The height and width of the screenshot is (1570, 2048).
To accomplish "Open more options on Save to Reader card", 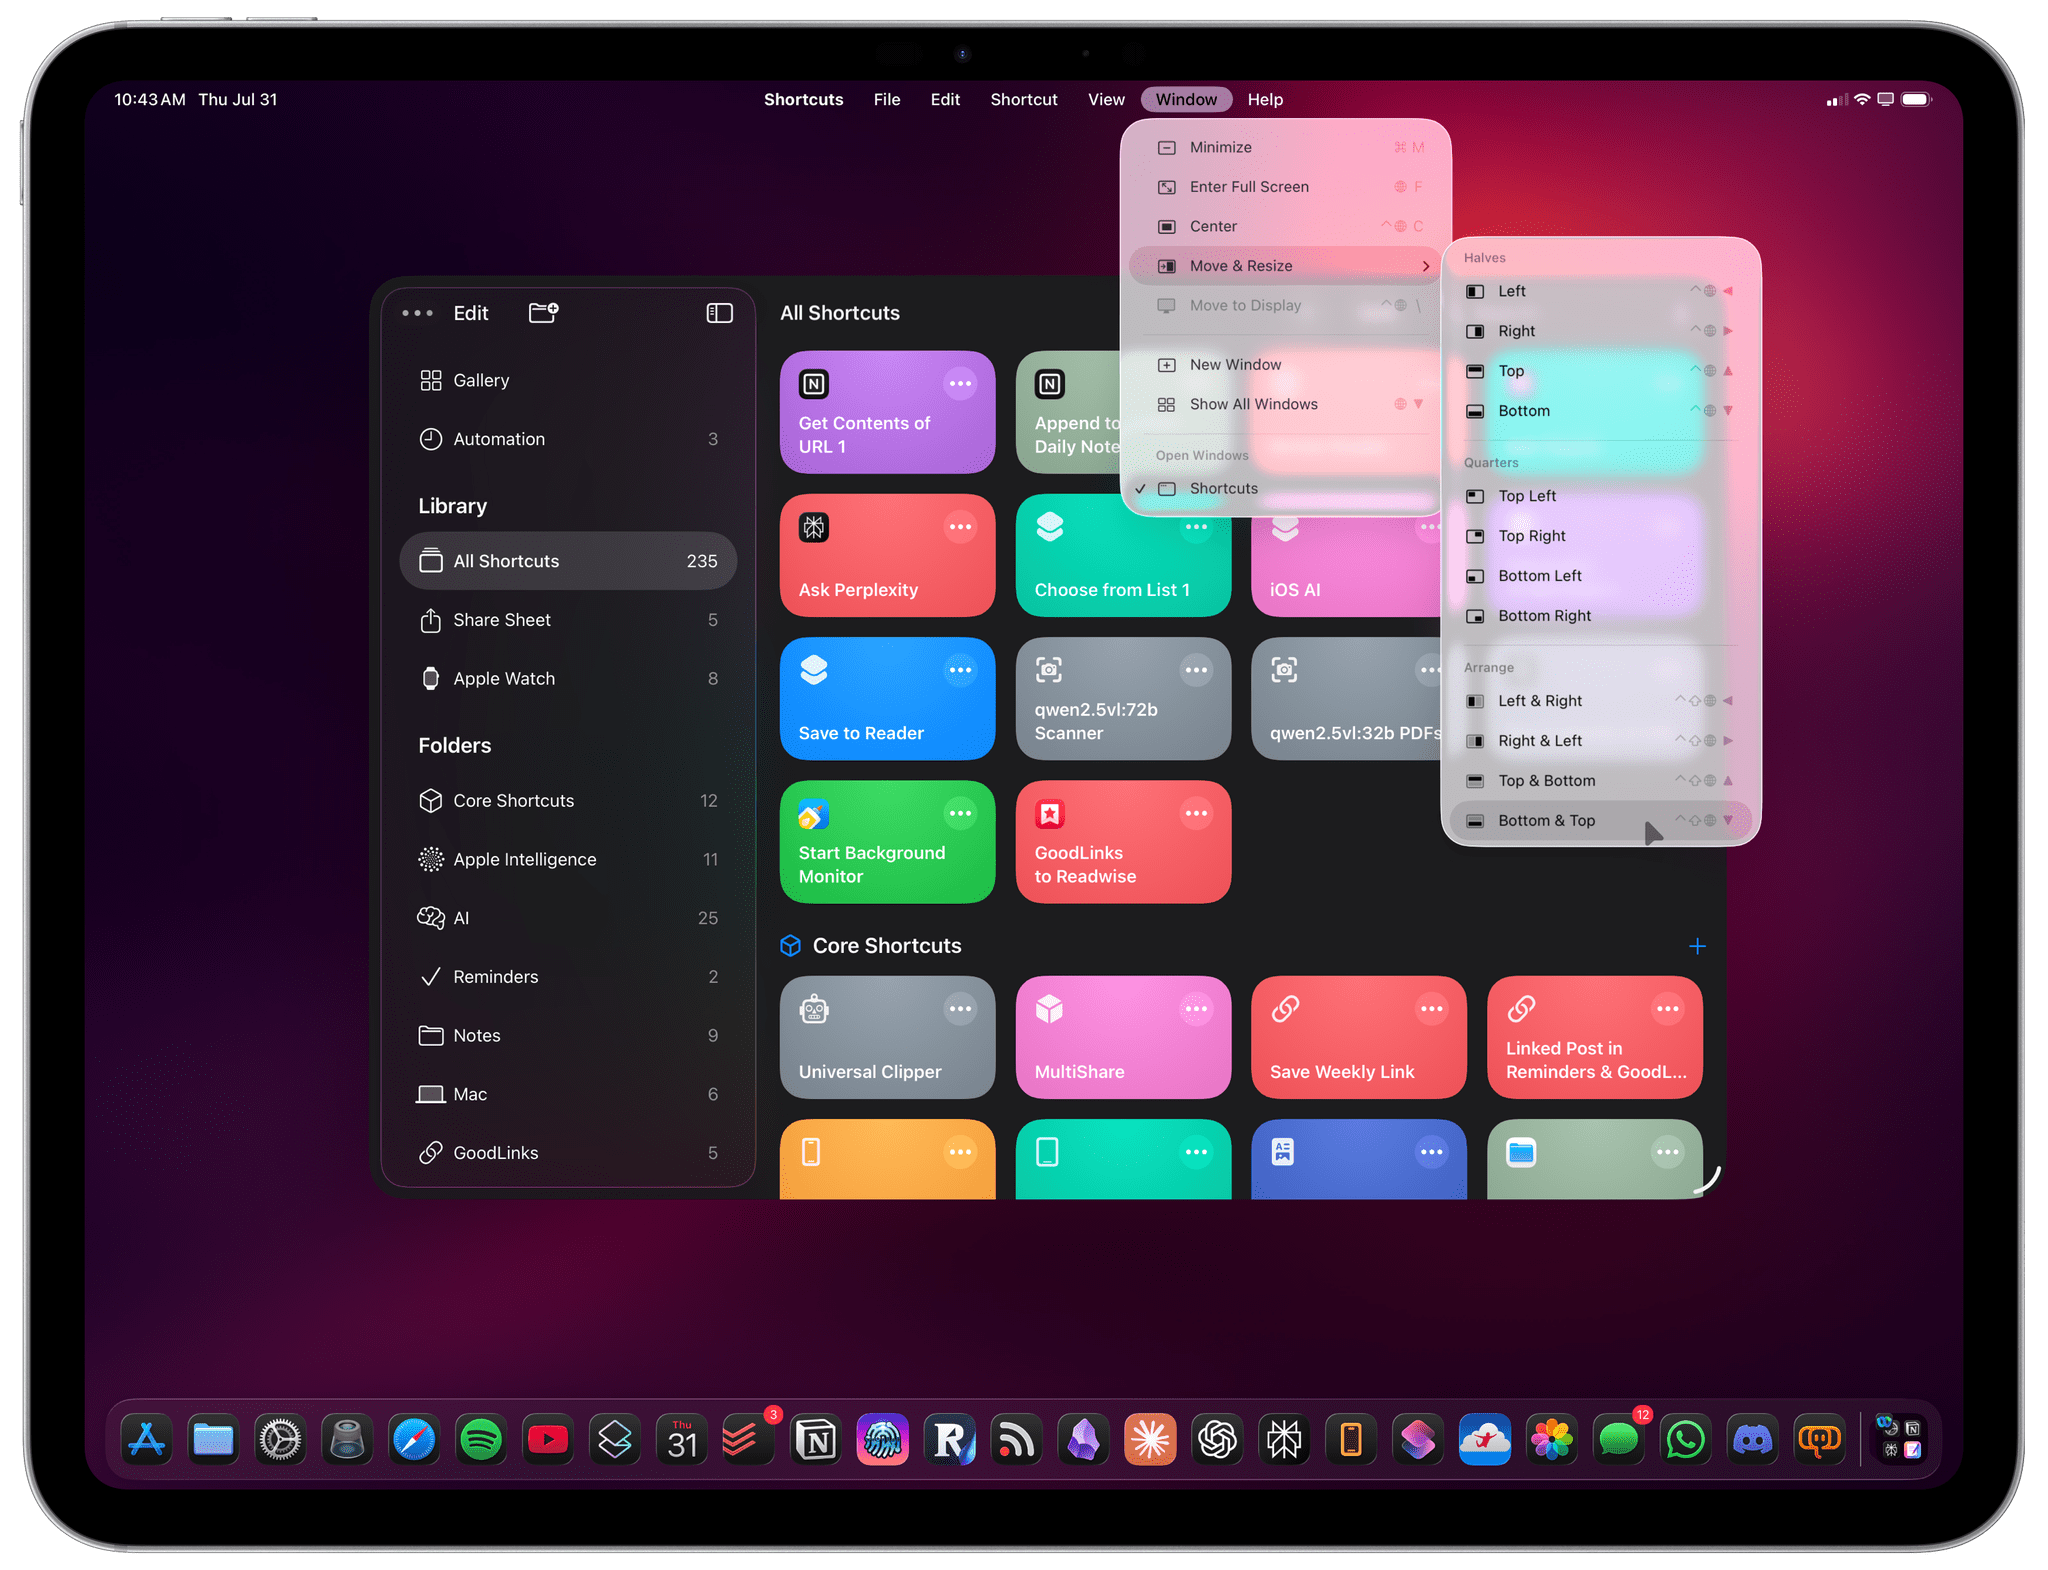I will (x=960, y=670).
